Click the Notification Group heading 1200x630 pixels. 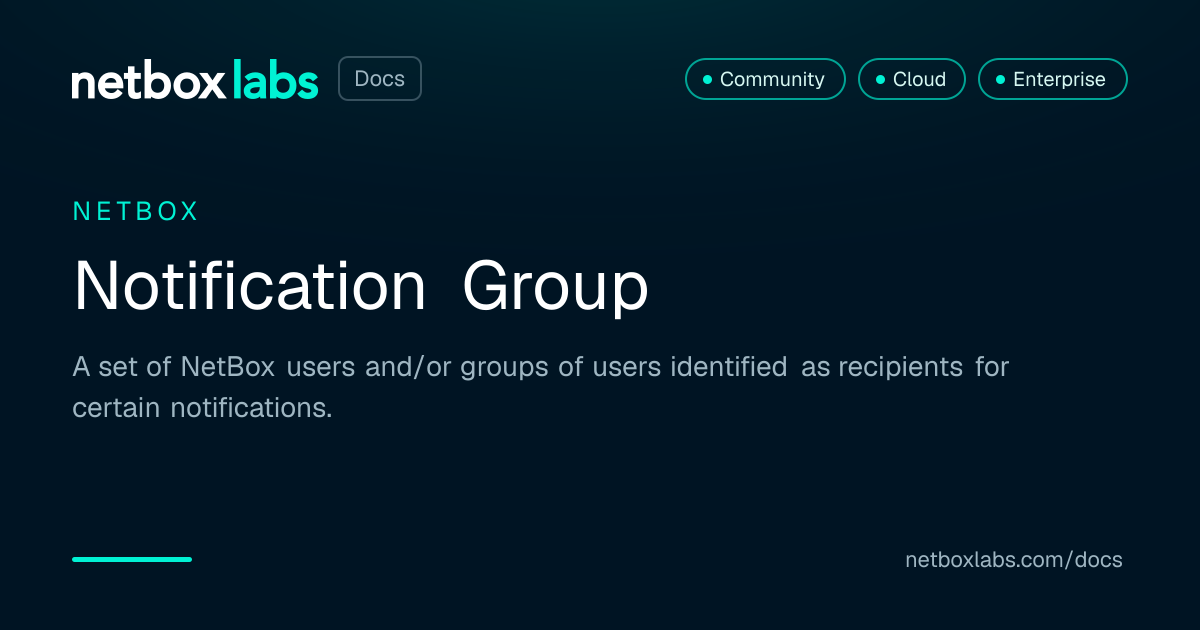pos(361,288)
